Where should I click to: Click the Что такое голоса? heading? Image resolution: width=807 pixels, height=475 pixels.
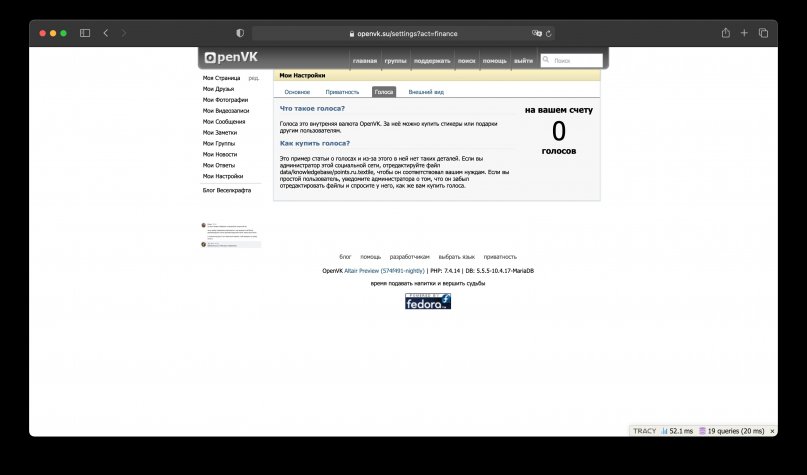[x=312, y=109]
